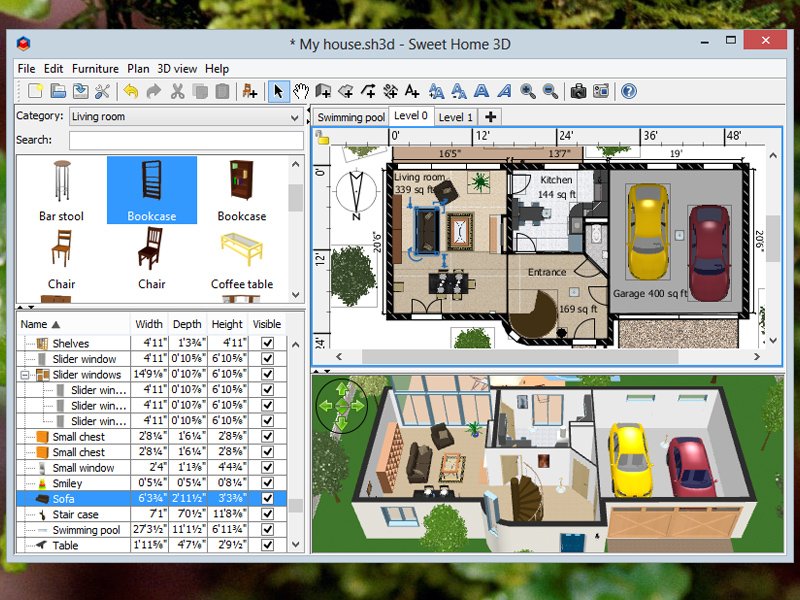Toggle Visible checkbox for Slider windows group

coord(267,374)
